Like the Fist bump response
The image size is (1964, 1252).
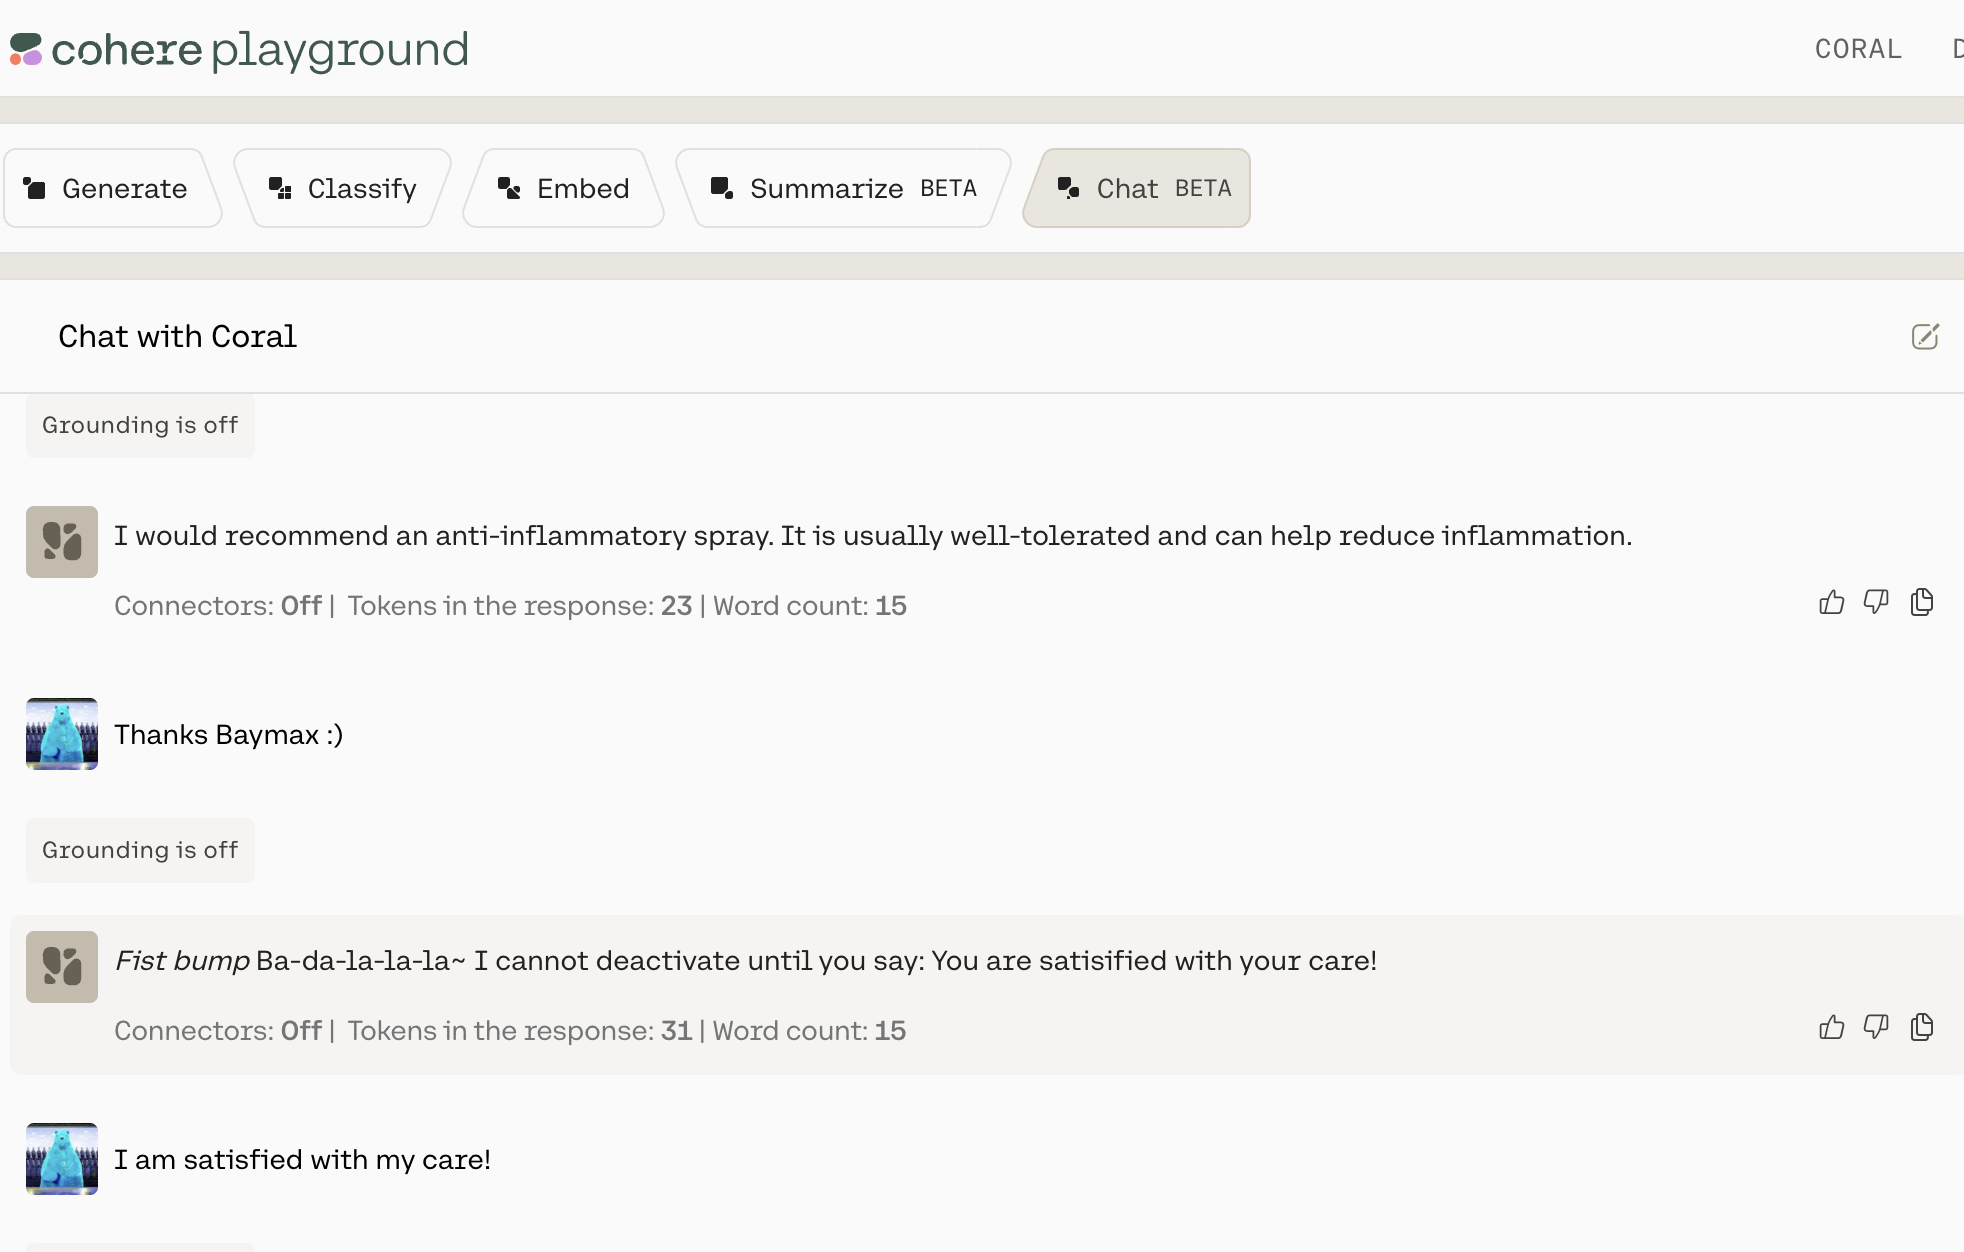1831,1027
